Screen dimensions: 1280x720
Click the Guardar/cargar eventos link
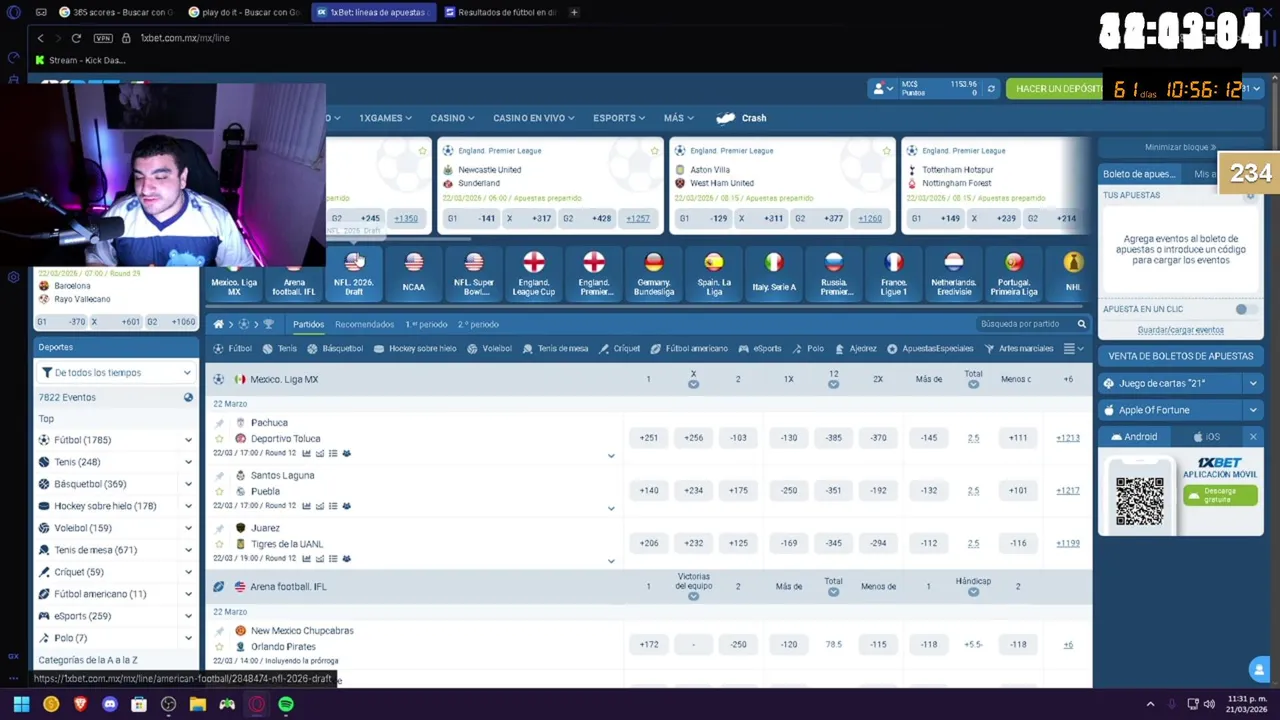(x=1180, y=330)
